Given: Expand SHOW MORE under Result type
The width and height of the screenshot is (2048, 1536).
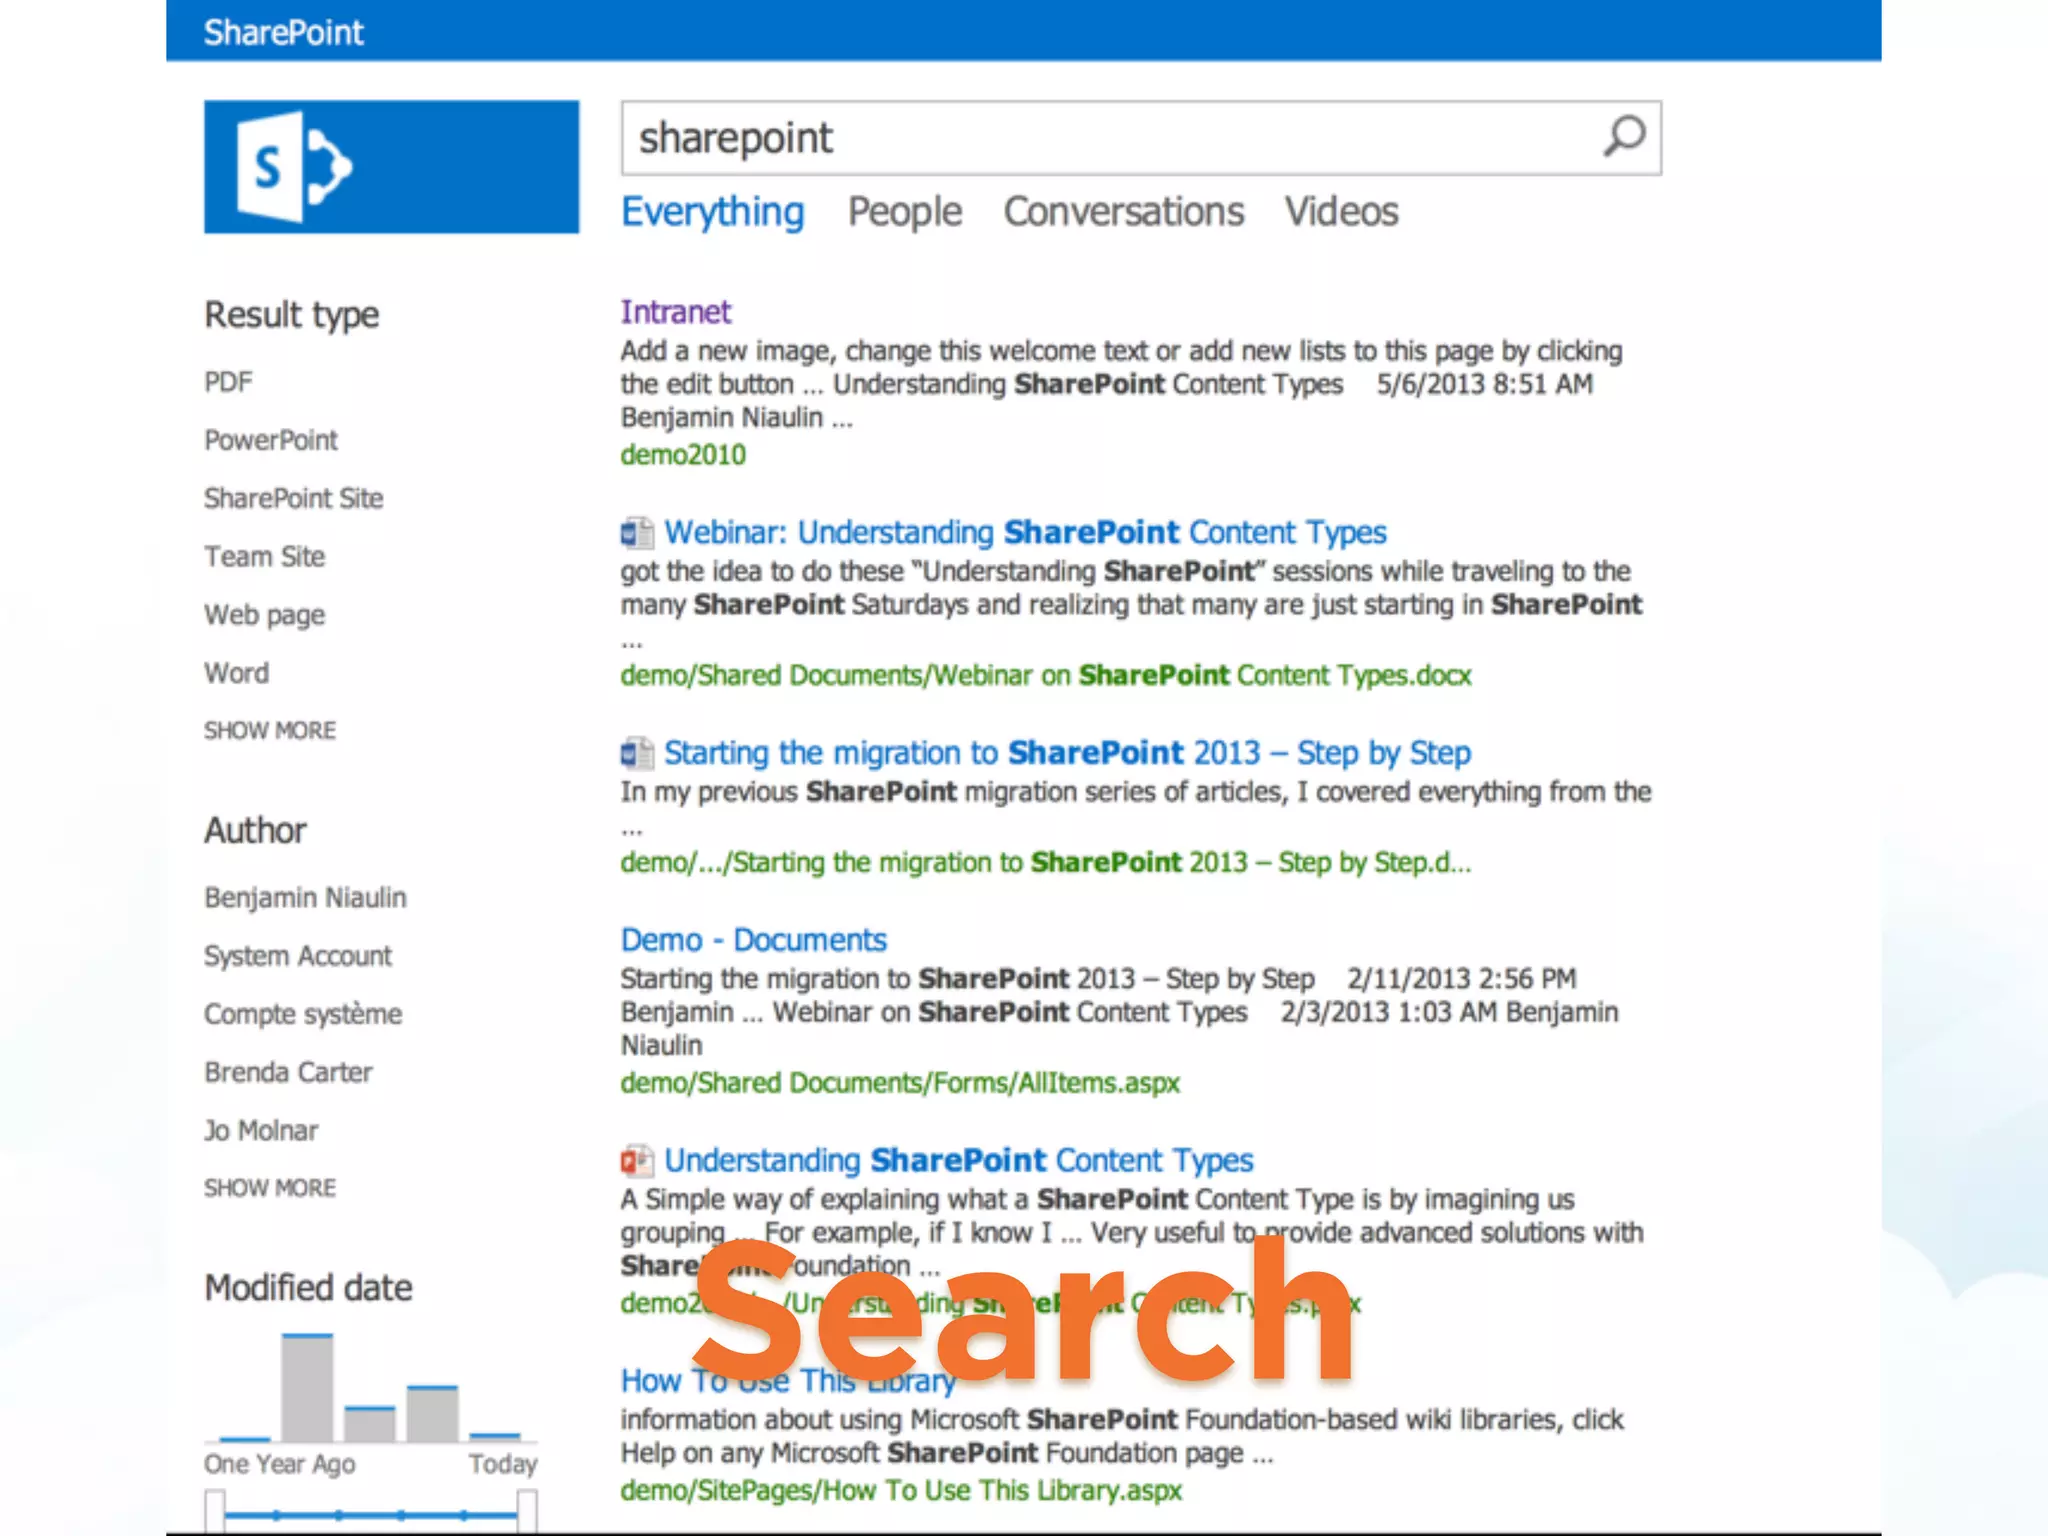Looking at the screenshot, I should 270,731.
